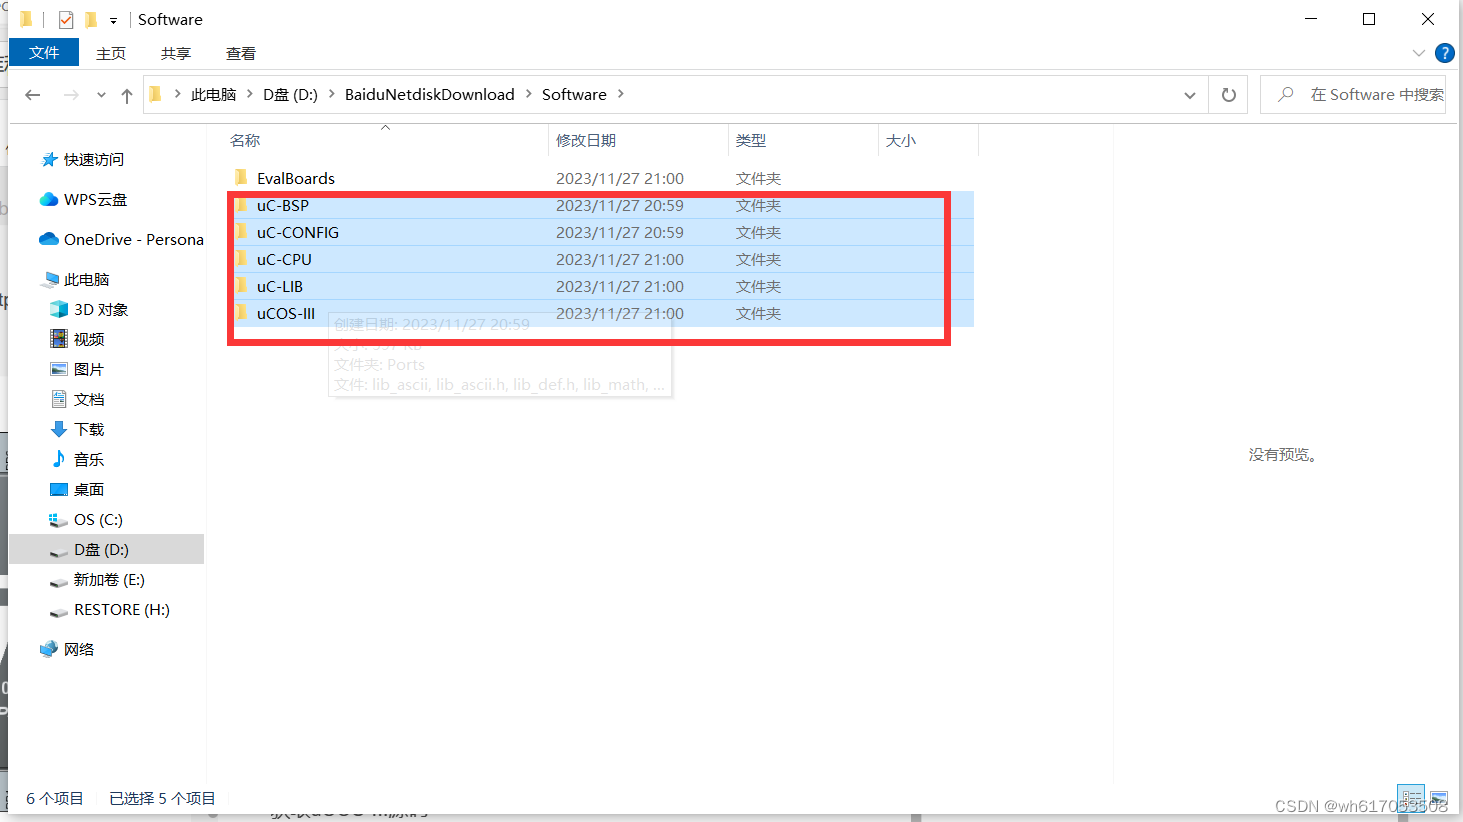Screen dimensions: 1463x822
Task: Select the uCOS-III folder
Action: coord(286,313)
